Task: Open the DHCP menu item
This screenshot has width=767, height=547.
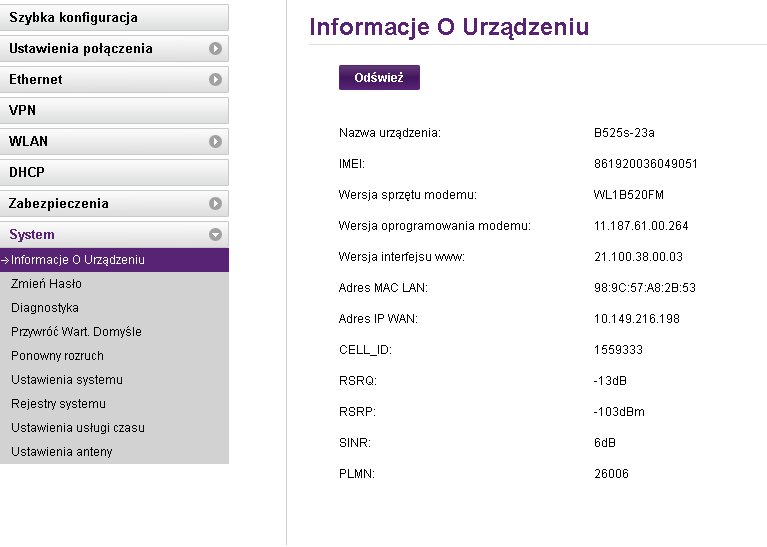Action: click(114, 172)
